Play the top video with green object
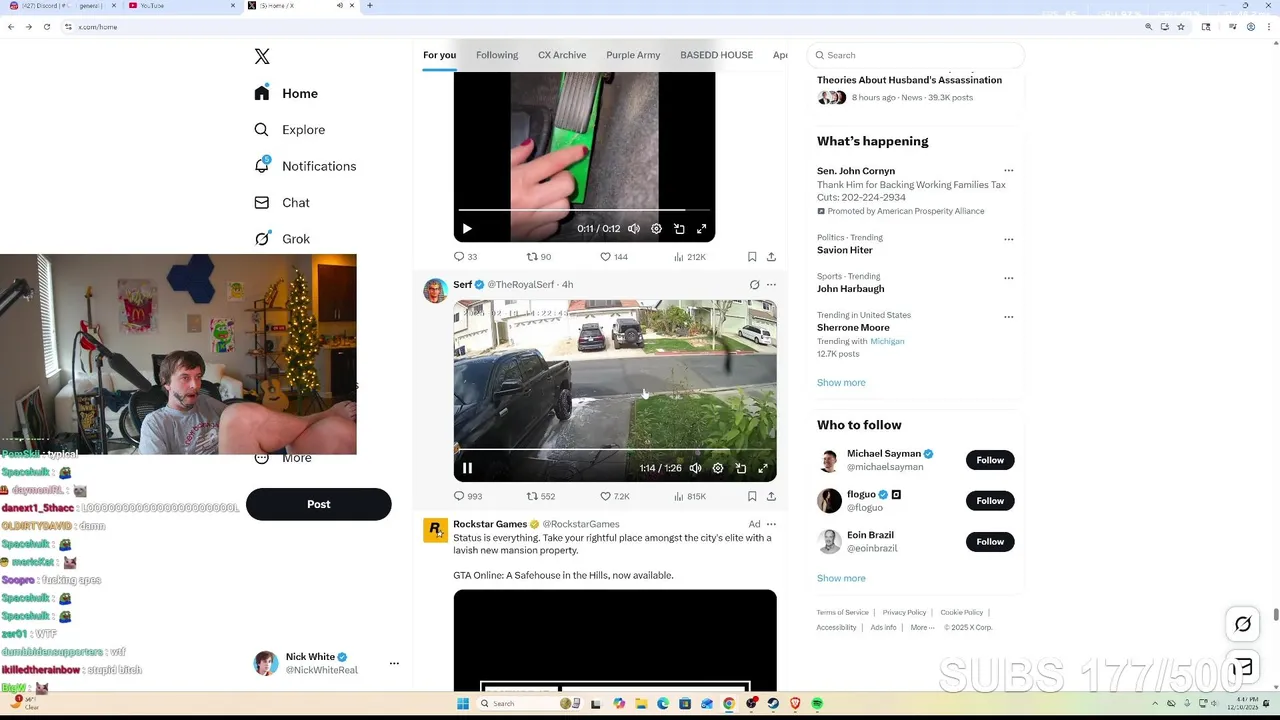 coord(467,229)
